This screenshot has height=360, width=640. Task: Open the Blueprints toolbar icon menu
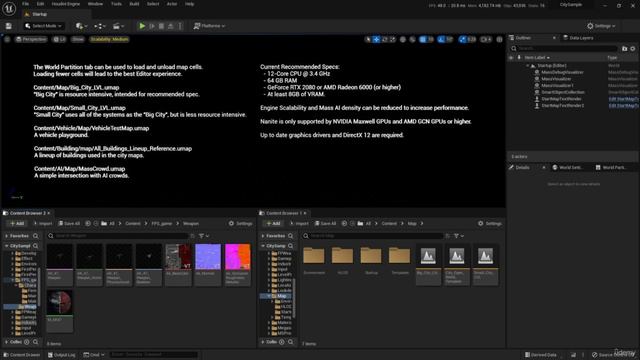100,26
